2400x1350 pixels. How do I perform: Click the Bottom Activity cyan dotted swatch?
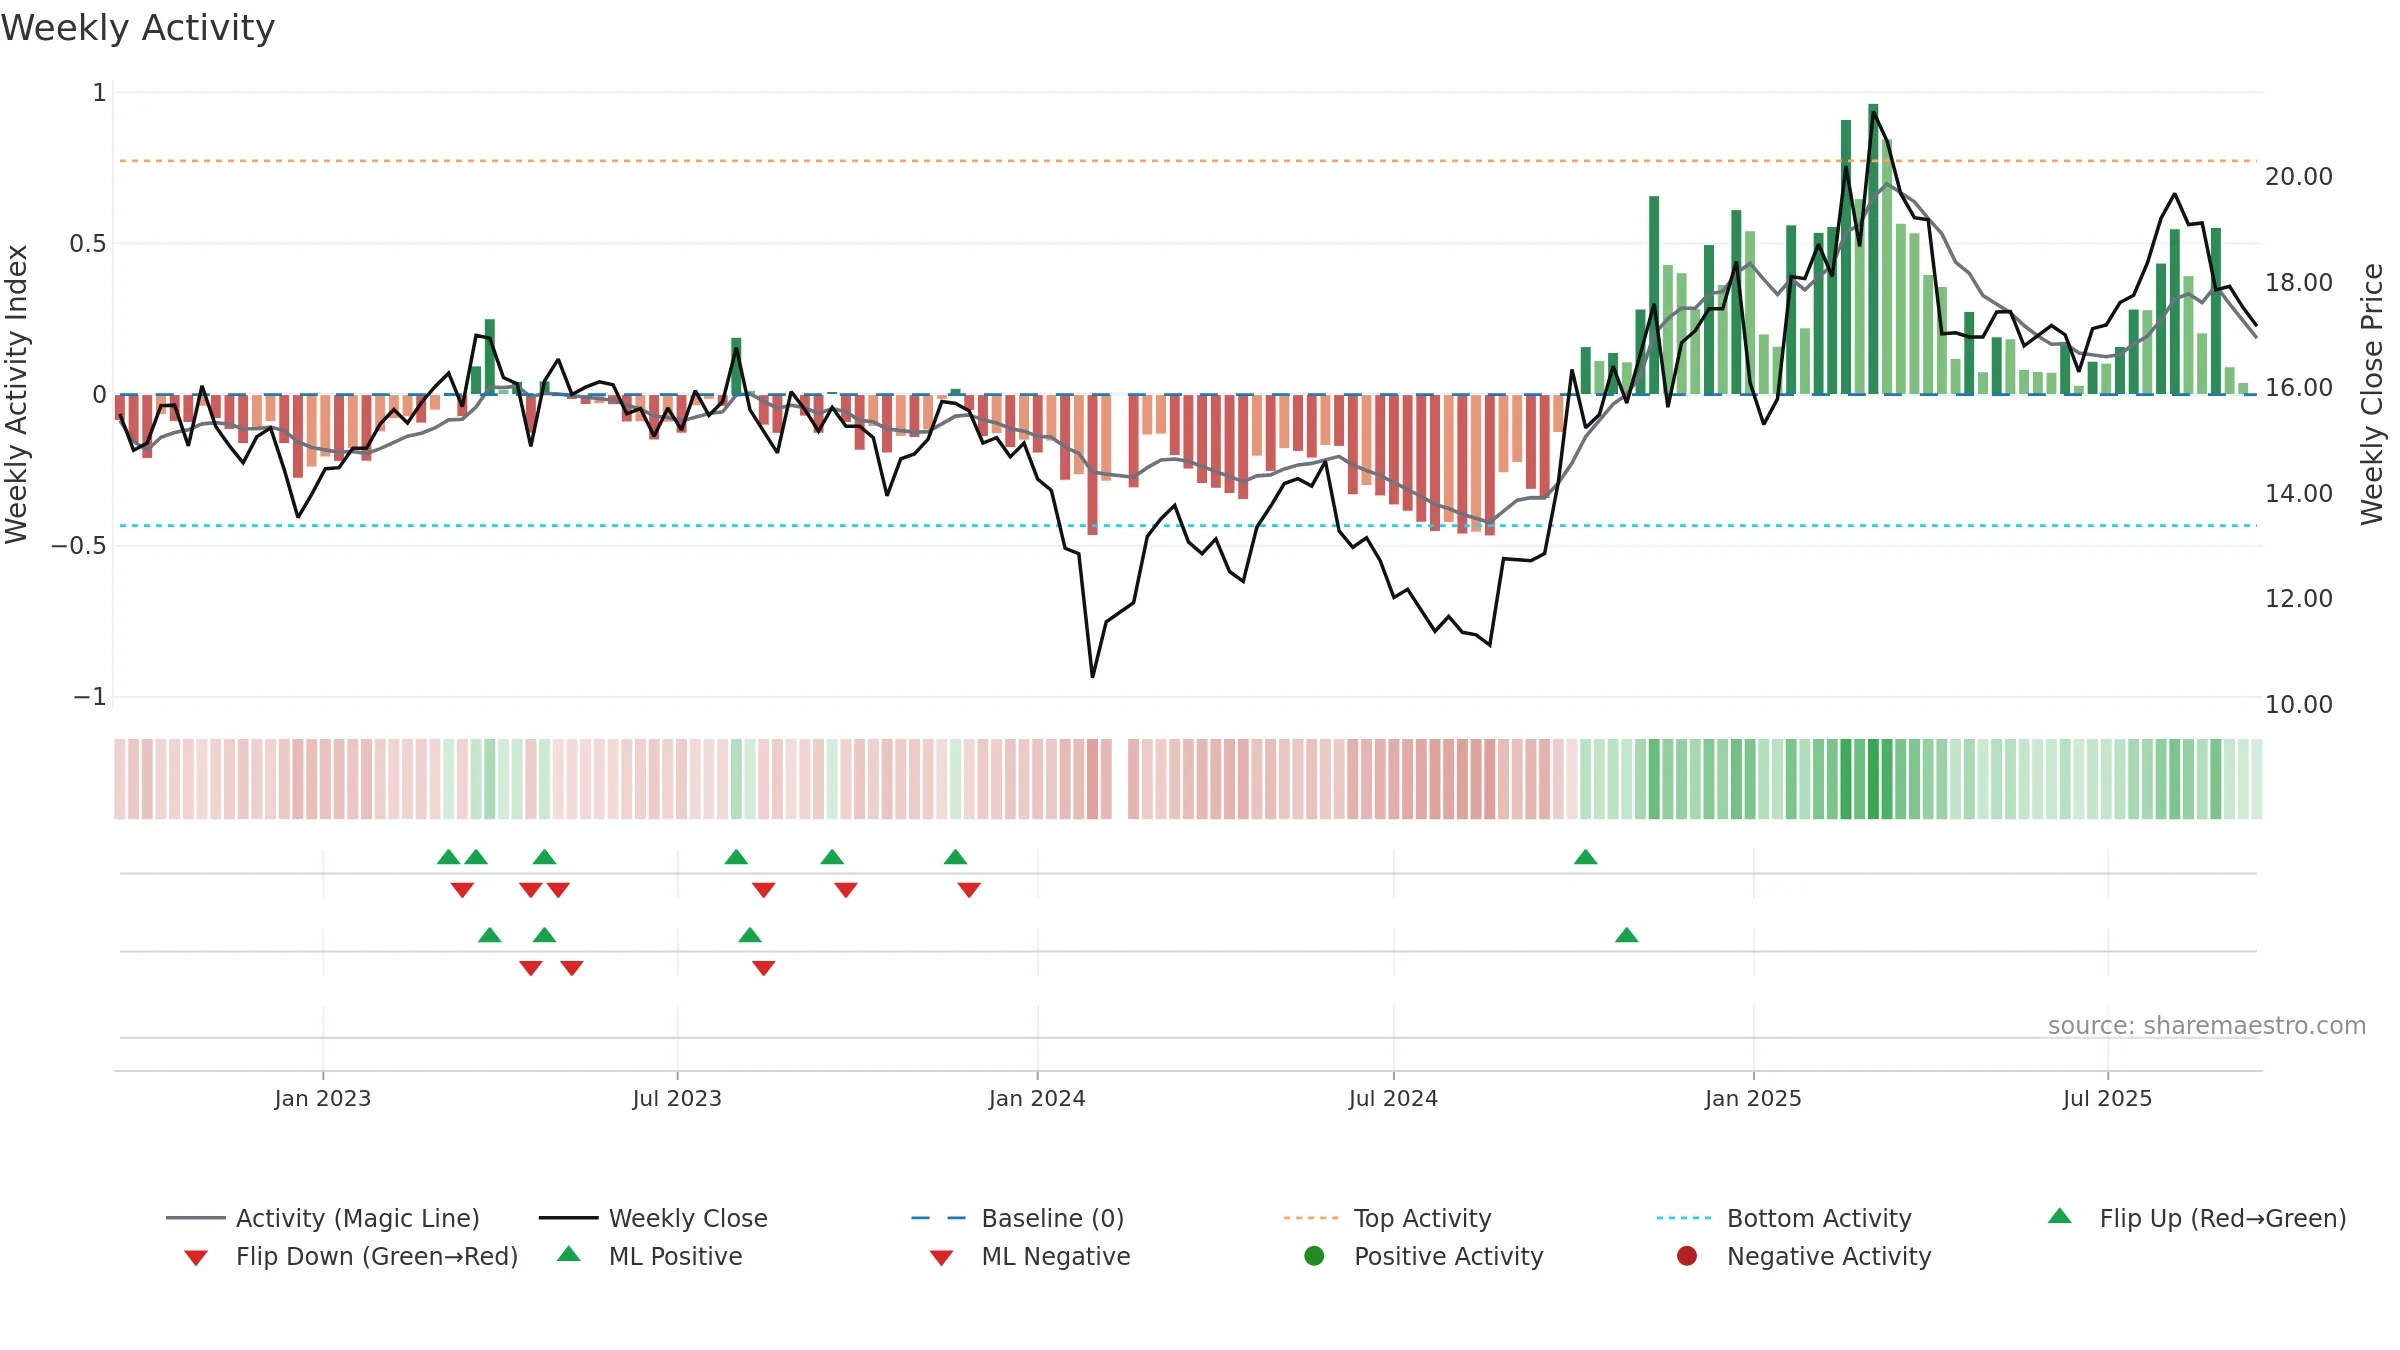coord(1684,1218)
